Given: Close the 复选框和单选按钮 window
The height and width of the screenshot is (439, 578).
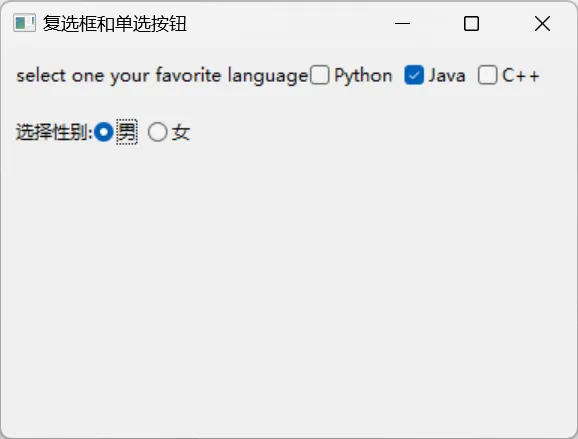Looking at the screenshot, I should [542, 24].
